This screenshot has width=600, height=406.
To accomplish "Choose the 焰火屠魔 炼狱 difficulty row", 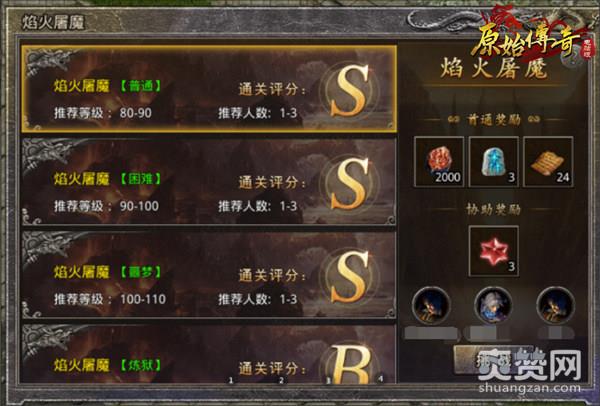I will pos(209,354).
